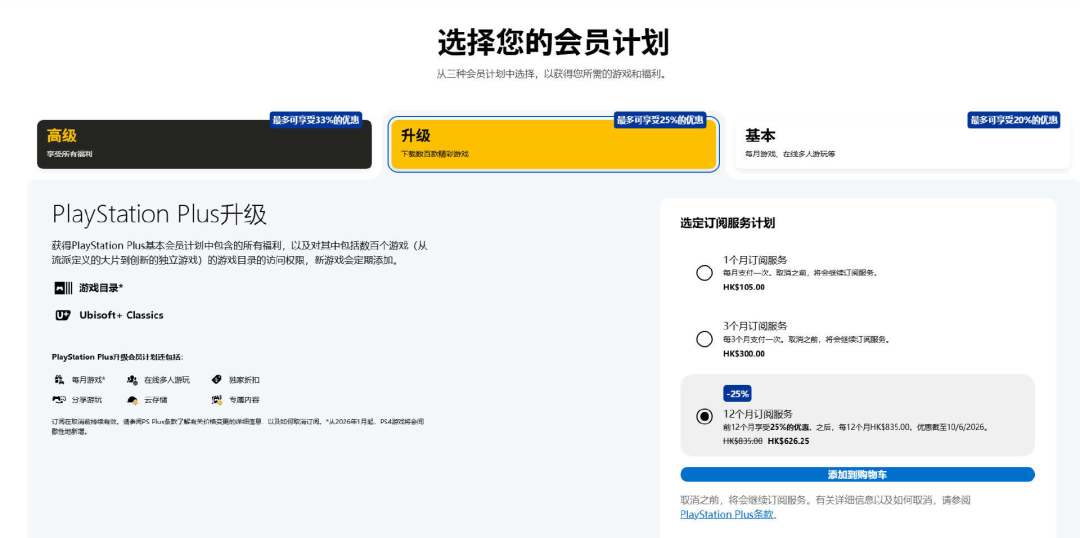Click the 游戏目录 catalog icon
Image resolution: width=1080 pixels, height=538 pixels.
tap(63, 288)
